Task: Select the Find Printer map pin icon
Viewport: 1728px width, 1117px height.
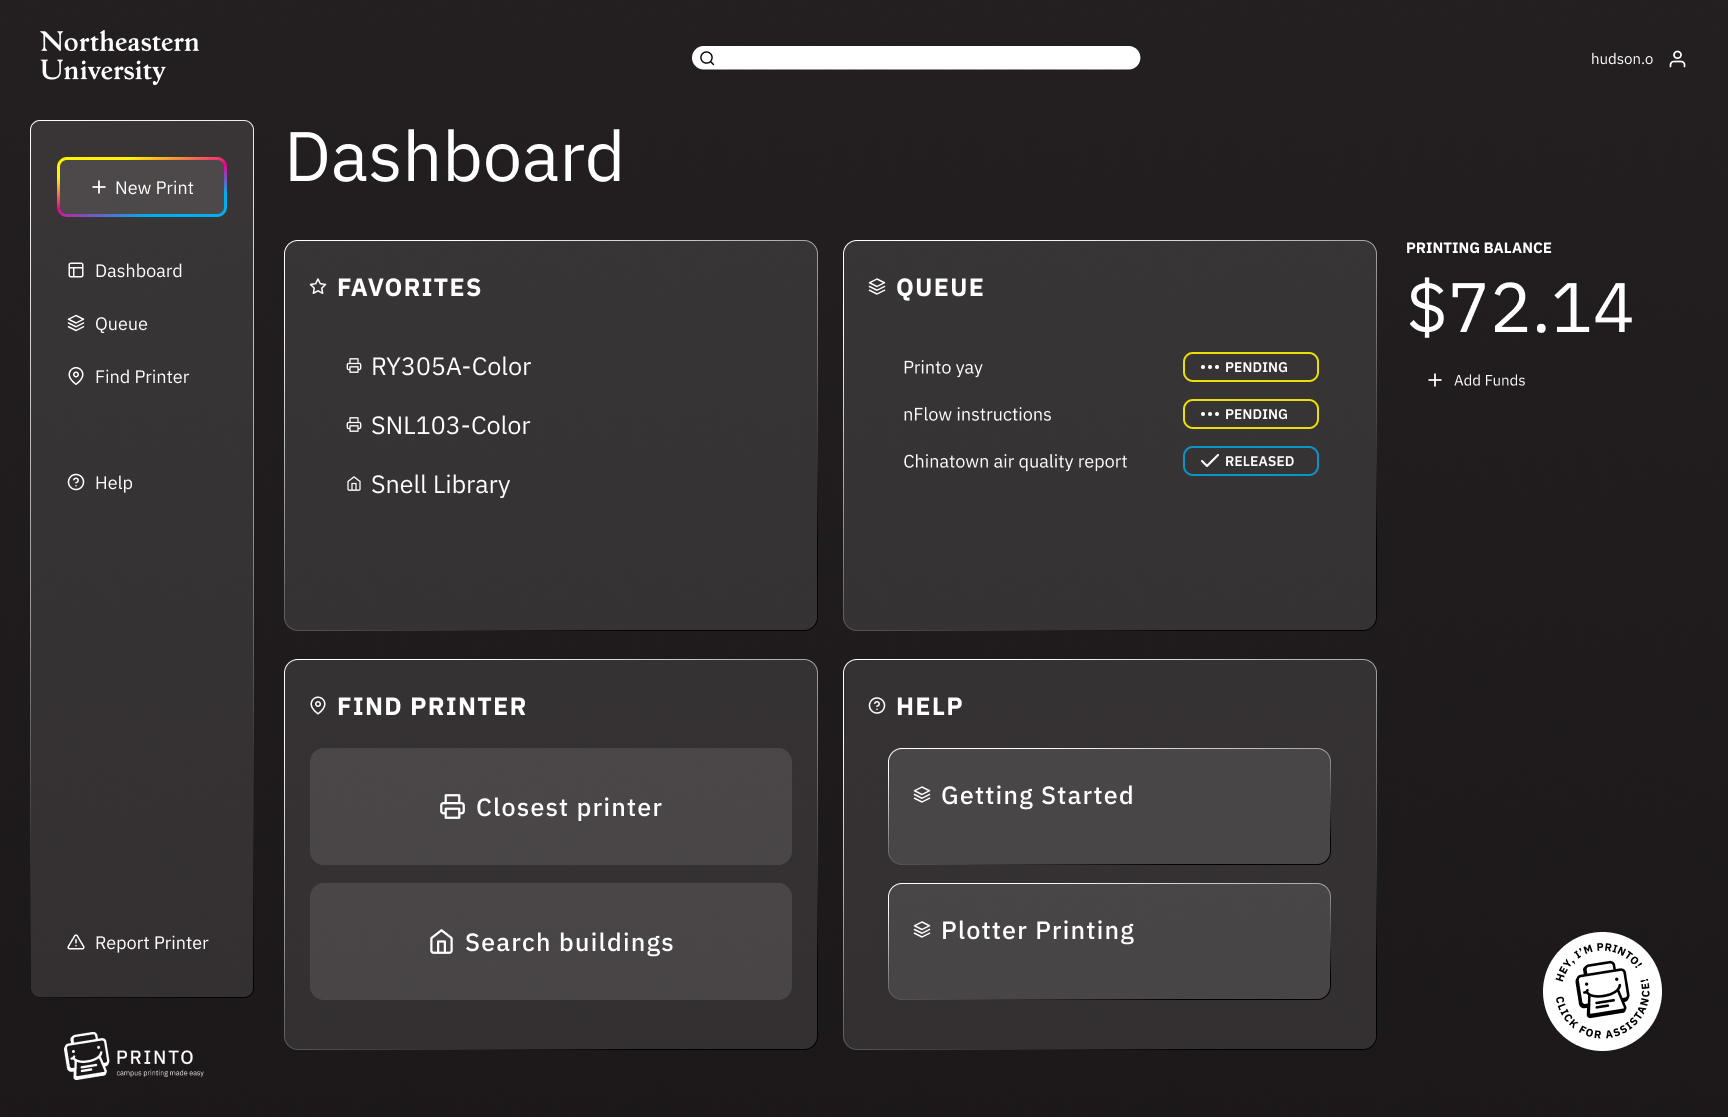Action: 75,376
